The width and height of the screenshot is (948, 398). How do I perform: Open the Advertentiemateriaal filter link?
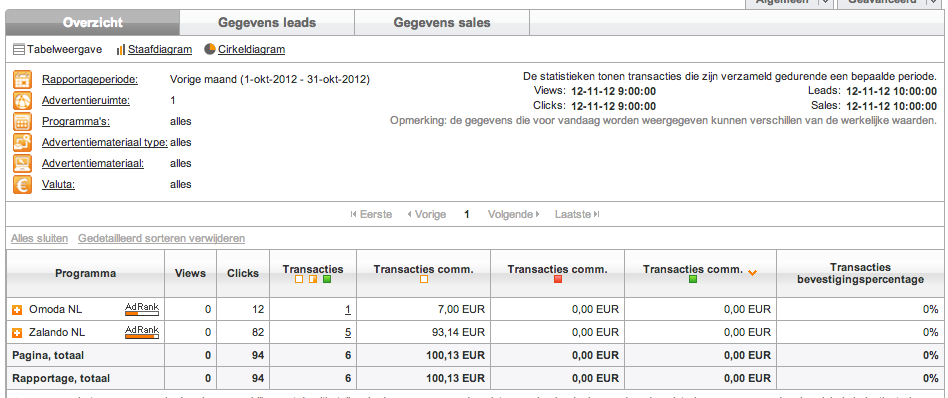pos(93,163)
